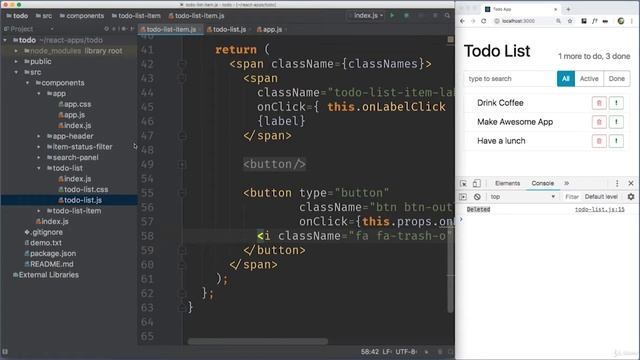Toggle Make Awesome App label as done

[515, 122]
